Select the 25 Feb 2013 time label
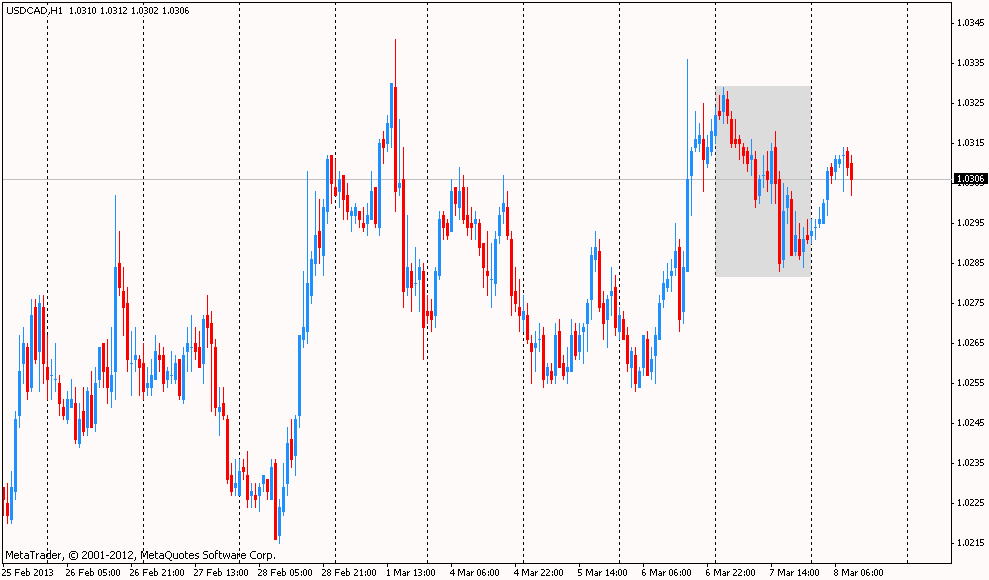This screenshot has width=989, height=580. pyautogui.click(x=29, y=573)
